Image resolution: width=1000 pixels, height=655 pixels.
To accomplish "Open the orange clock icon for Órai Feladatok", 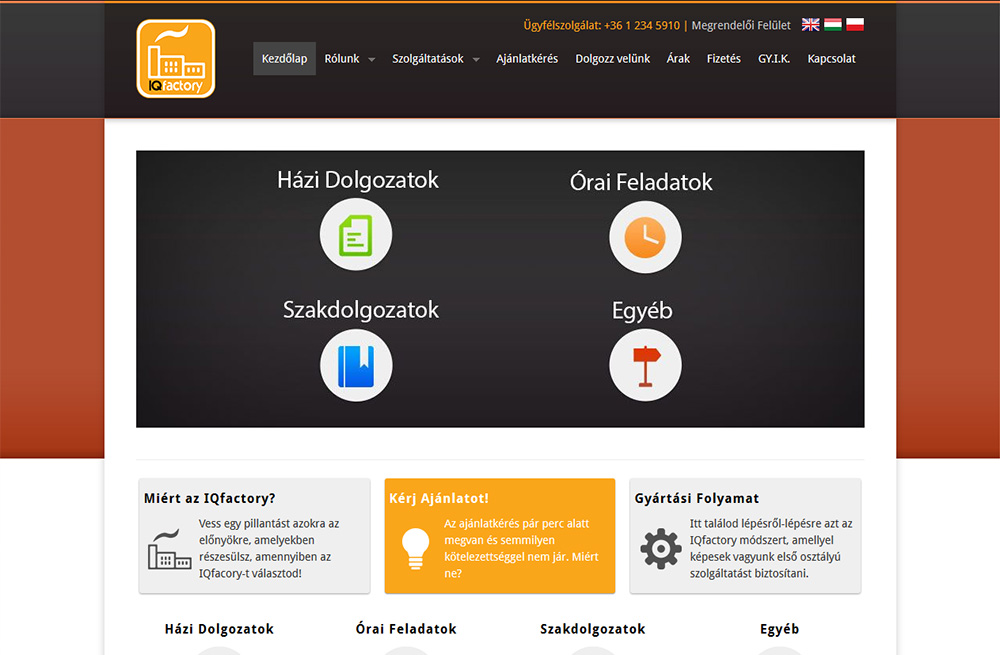I will [x=645, y=237].
